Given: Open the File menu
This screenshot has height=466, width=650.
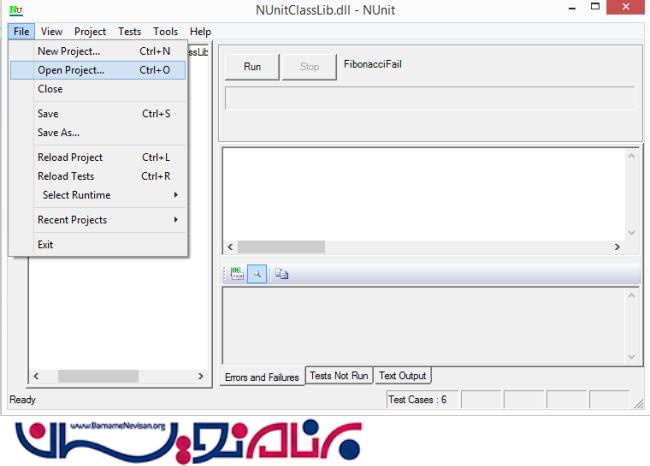Looking at the screenshot, I should click(21, 32).
